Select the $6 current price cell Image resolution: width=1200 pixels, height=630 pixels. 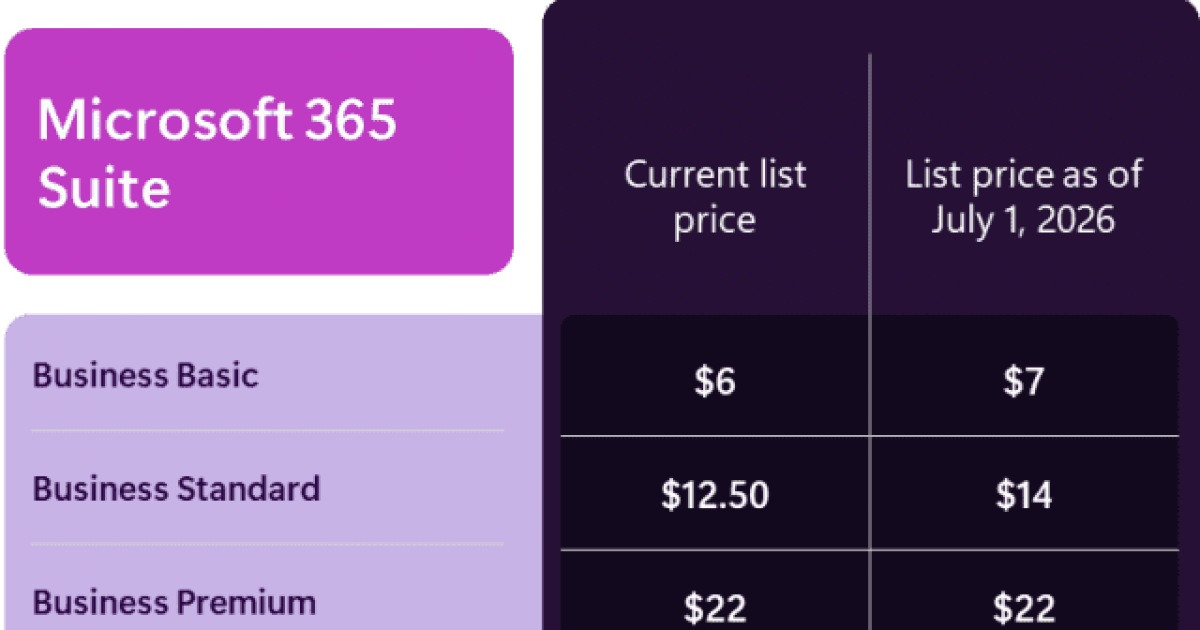[x=715, y=380]
